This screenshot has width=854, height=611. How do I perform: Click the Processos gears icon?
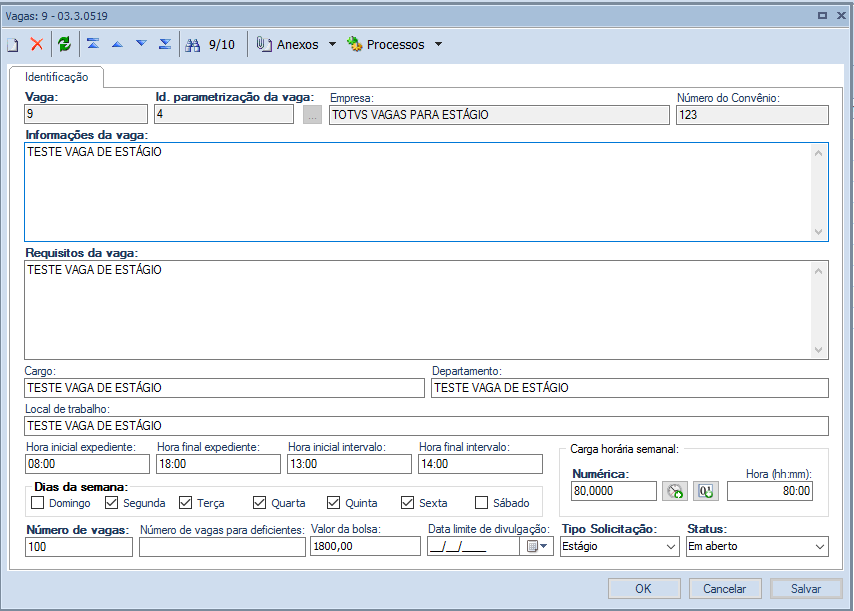pos(355,44)
